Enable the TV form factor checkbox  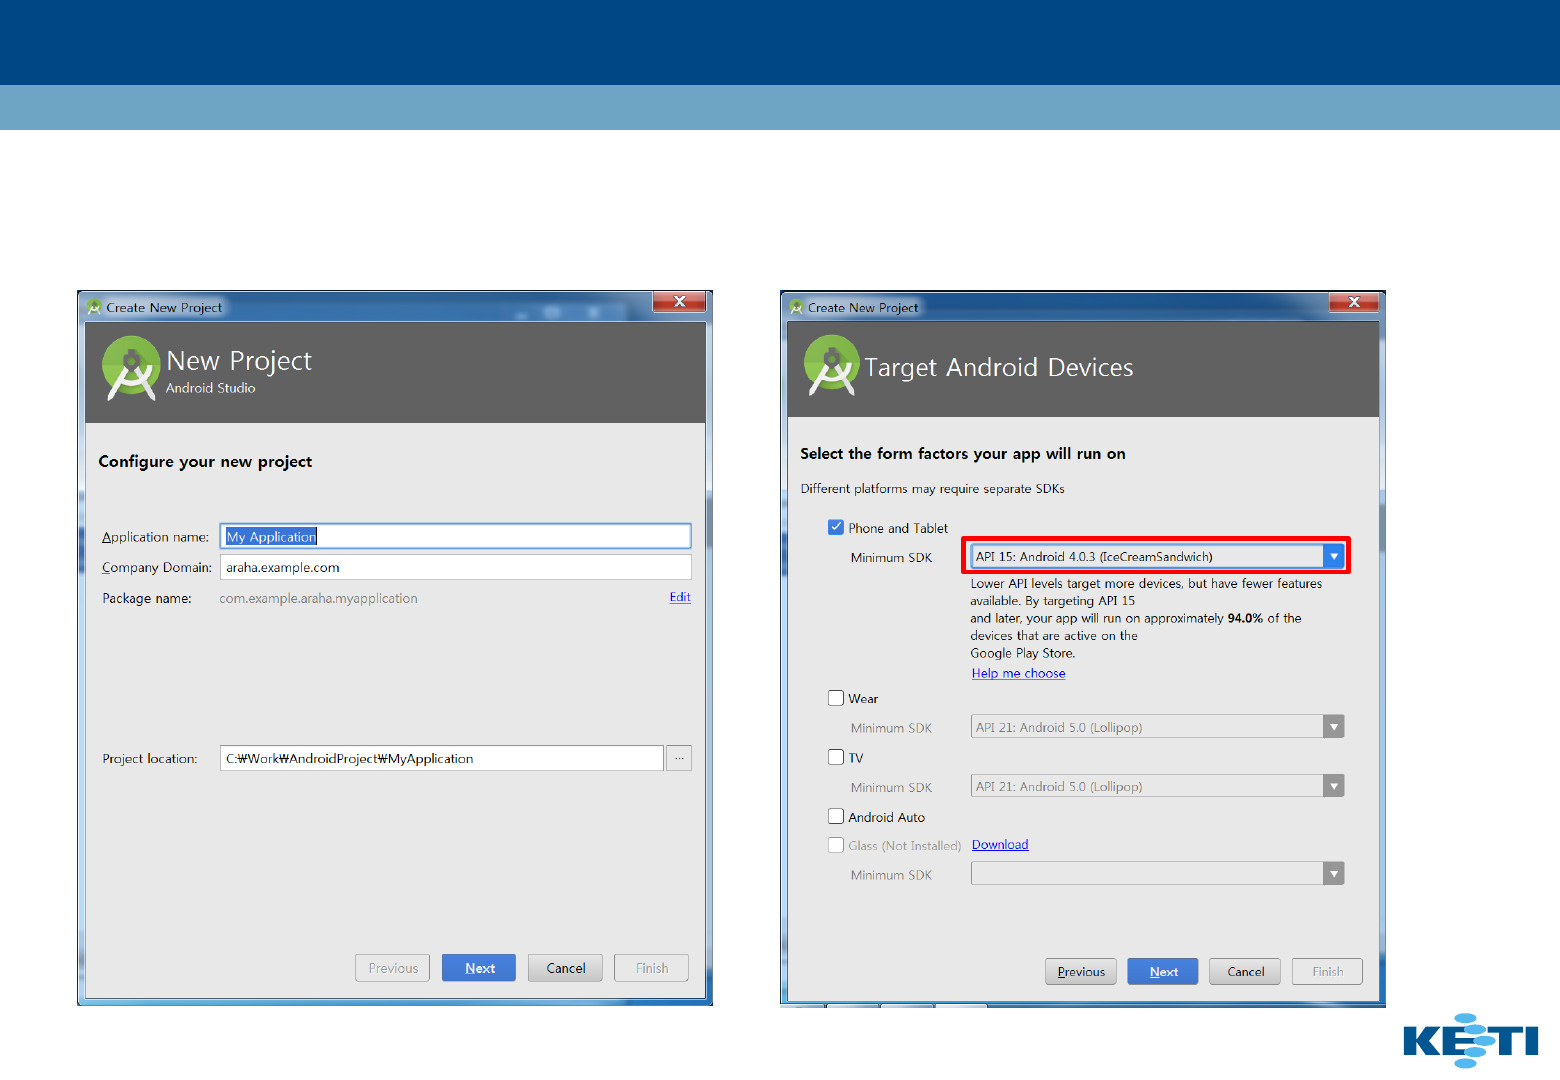click(836, 757)
